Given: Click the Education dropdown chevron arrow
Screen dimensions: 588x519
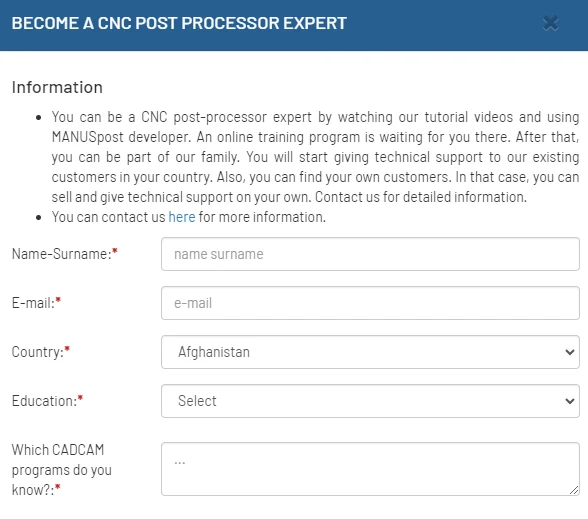Looking at the screenshot, I should 570,401.
